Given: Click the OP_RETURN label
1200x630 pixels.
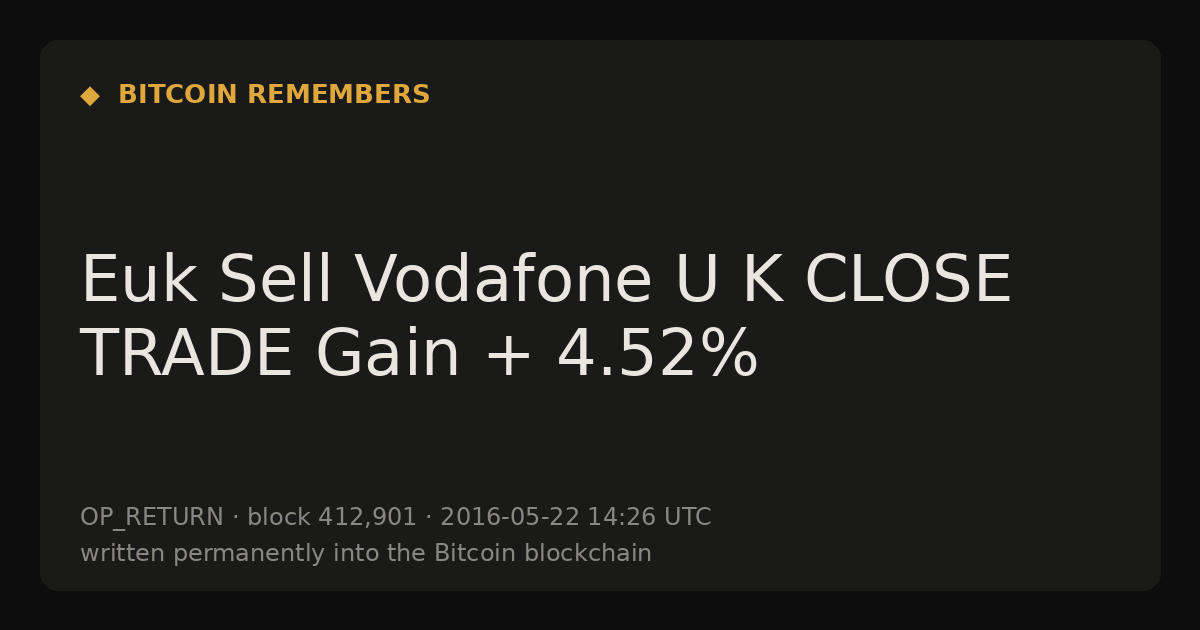Looking at the screenshot, I should (x=152, y=518).
